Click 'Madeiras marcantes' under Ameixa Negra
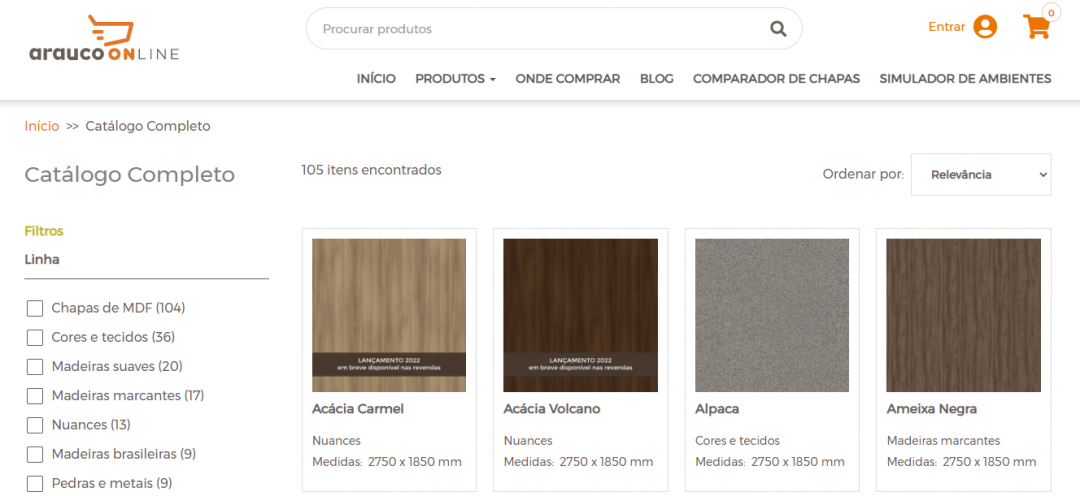1080x496 pixels. 943,440
